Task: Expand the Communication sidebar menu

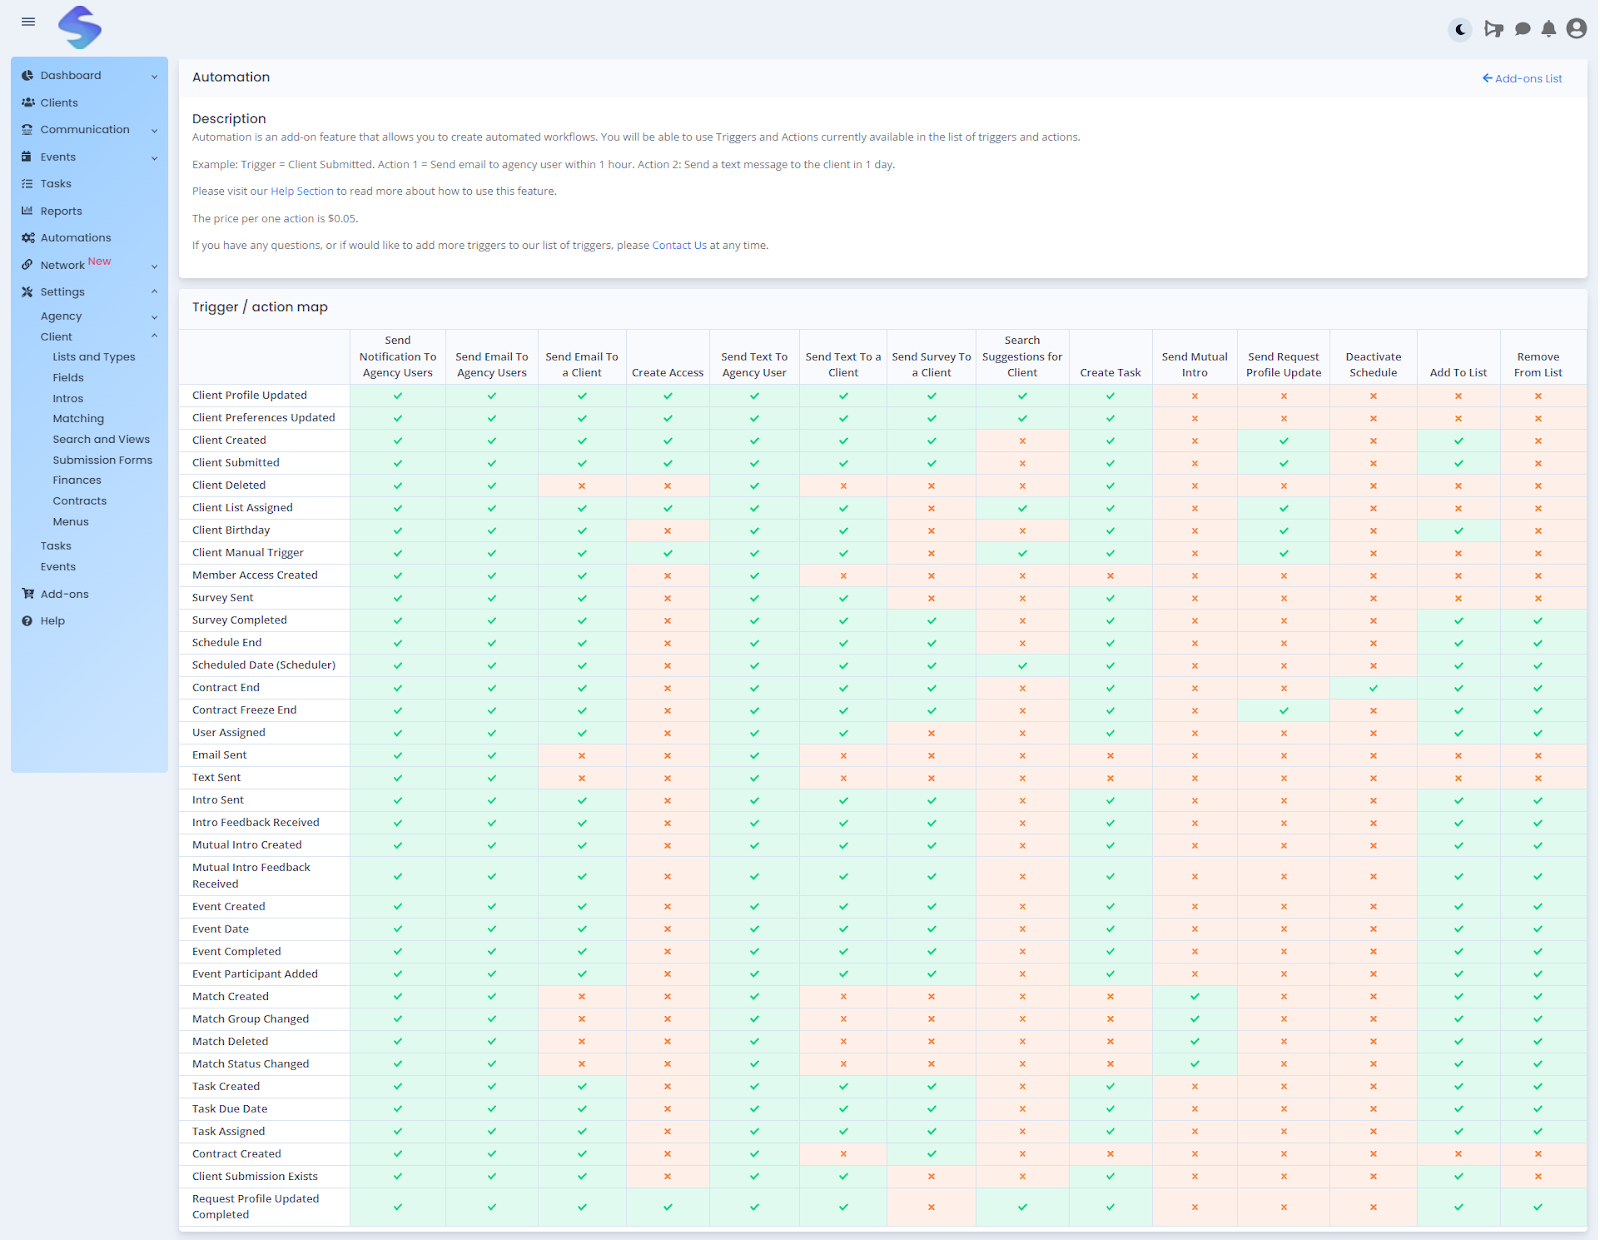Action: [x=85, y=129]
